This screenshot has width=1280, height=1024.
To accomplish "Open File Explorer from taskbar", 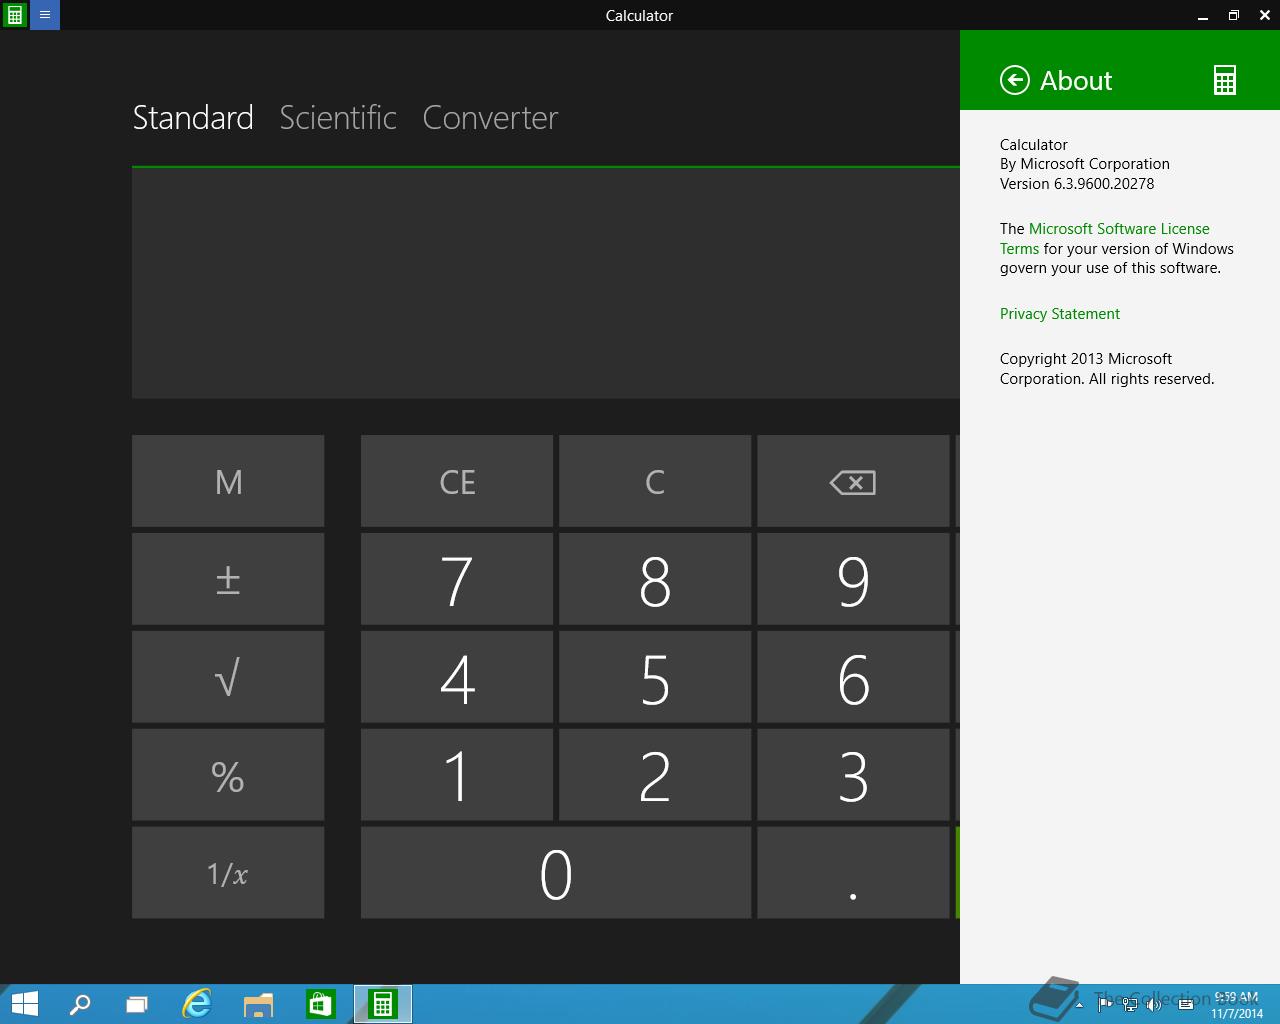I will pos(259,1004).
